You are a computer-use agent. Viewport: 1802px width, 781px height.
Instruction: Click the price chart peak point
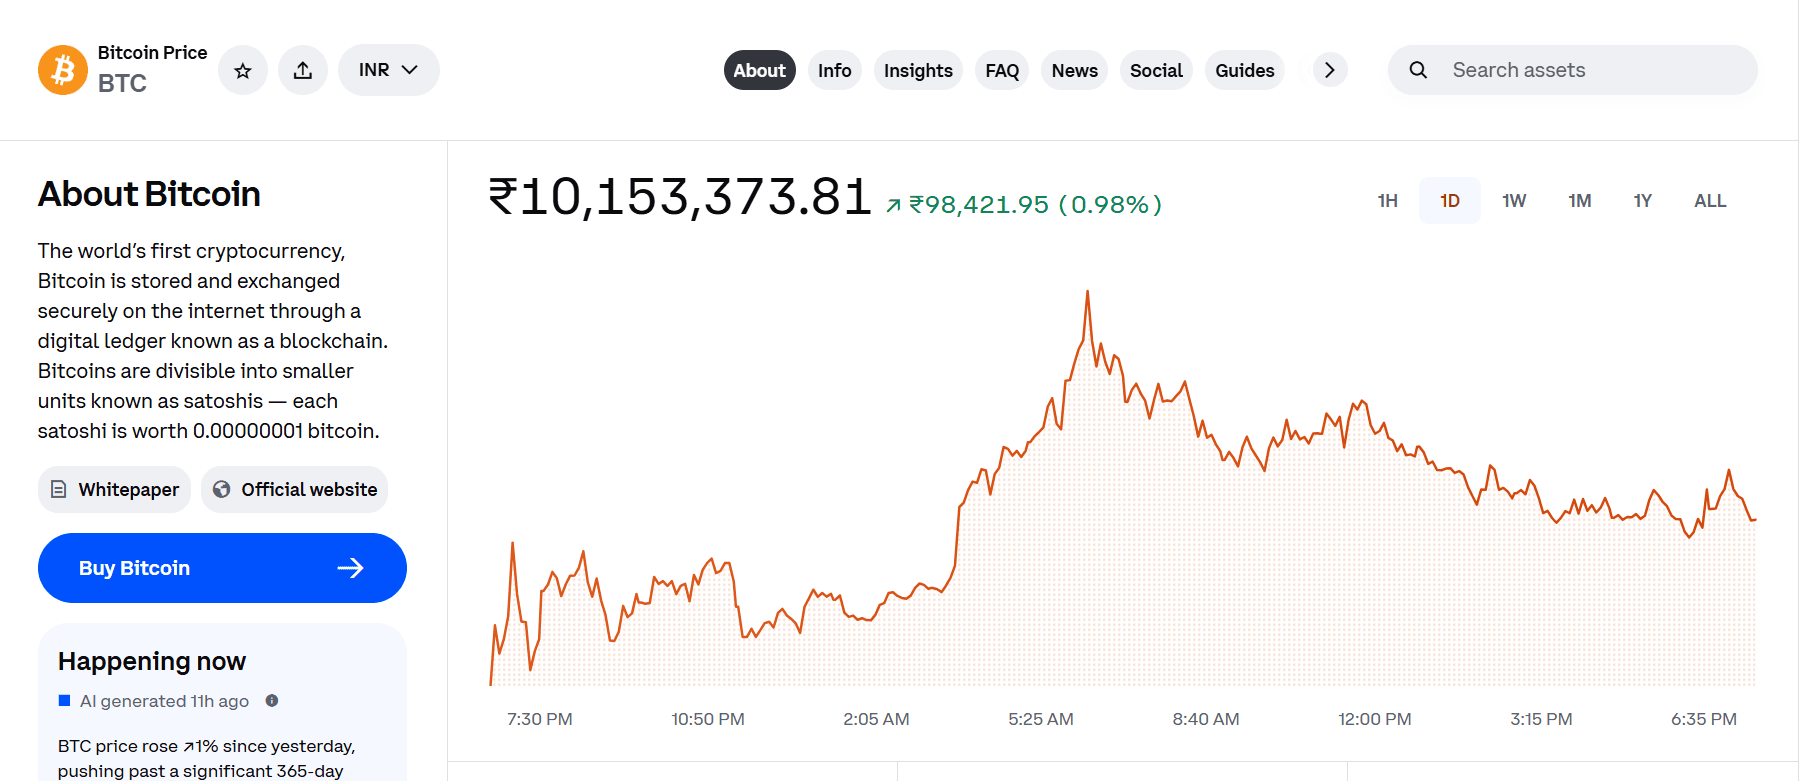coord(1087,292)
